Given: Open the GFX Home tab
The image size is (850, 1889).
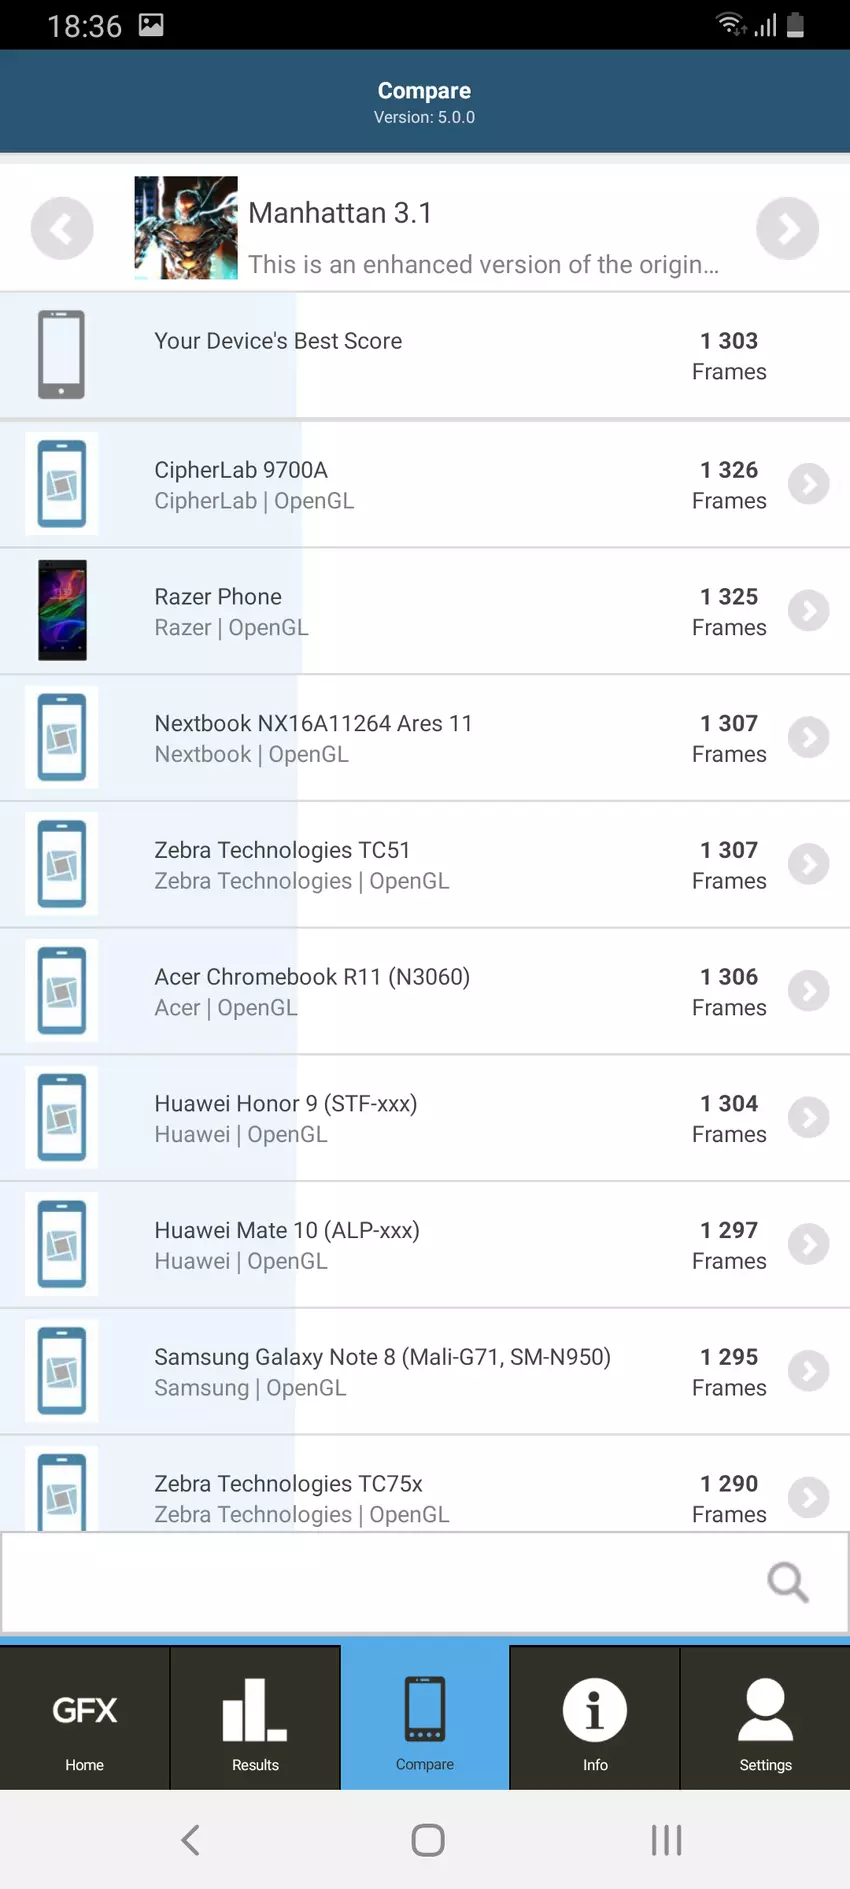Looking at the screenshot, I should coord(85,1719).
